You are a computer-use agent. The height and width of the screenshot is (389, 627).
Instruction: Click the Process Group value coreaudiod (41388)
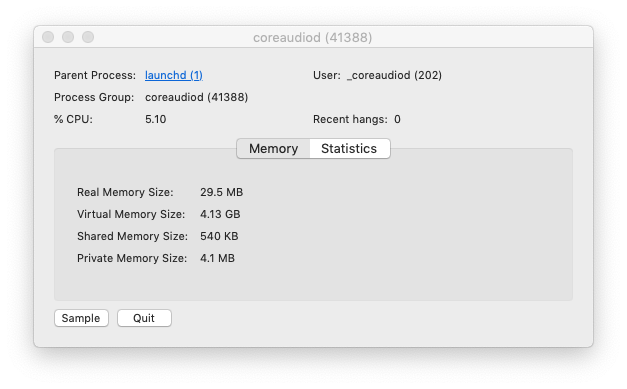(x=196, y=97)
